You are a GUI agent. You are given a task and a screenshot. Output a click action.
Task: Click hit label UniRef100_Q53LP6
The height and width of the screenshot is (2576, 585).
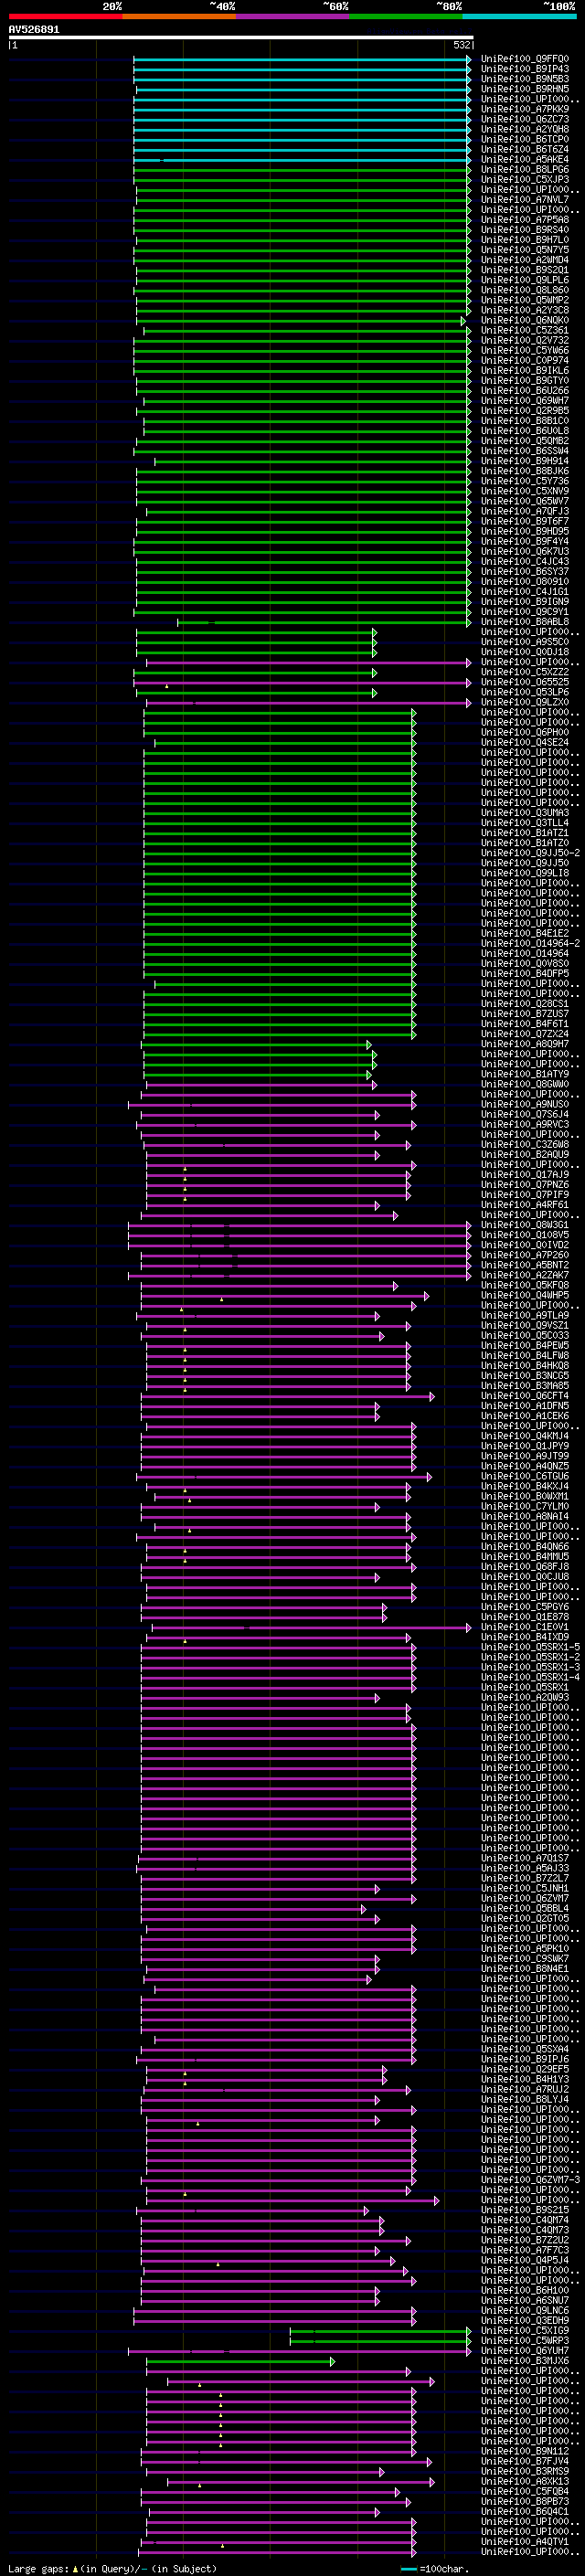[525, 692]
